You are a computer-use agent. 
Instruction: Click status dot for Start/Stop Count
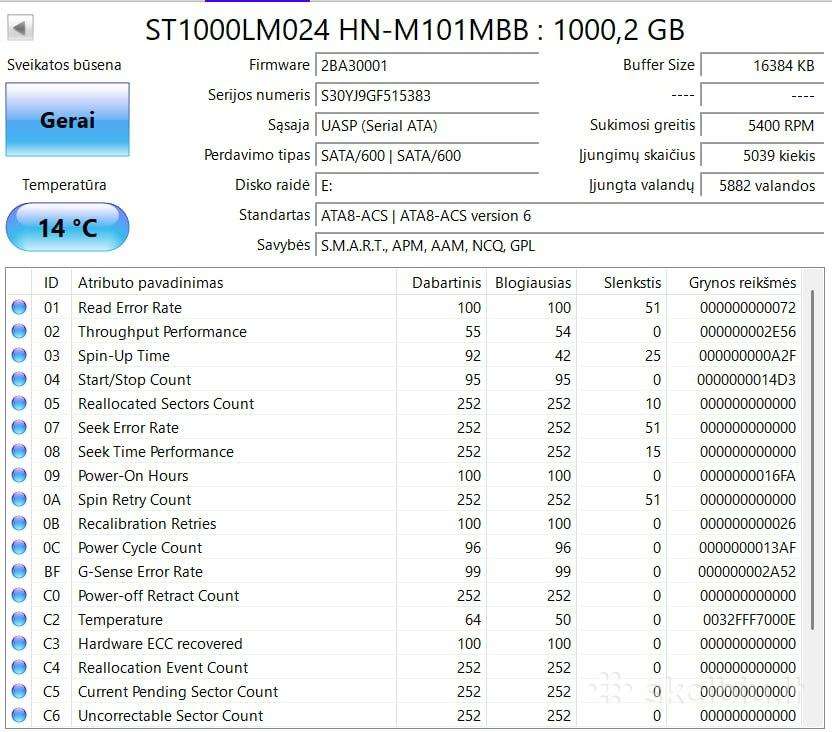19,379
